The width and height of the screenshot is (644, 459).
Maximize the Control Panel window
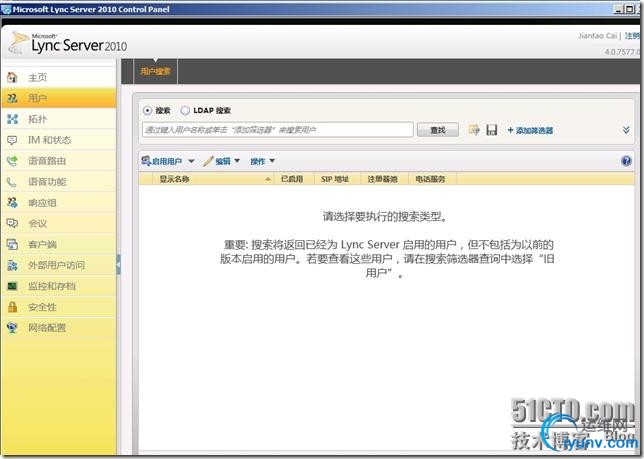coord(629,9)
